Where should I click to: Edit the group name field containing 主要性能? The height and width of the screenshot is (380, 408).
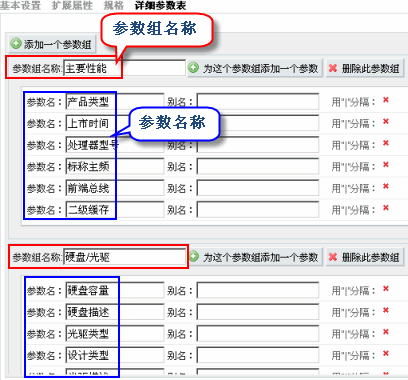click(x=124, y=68)
